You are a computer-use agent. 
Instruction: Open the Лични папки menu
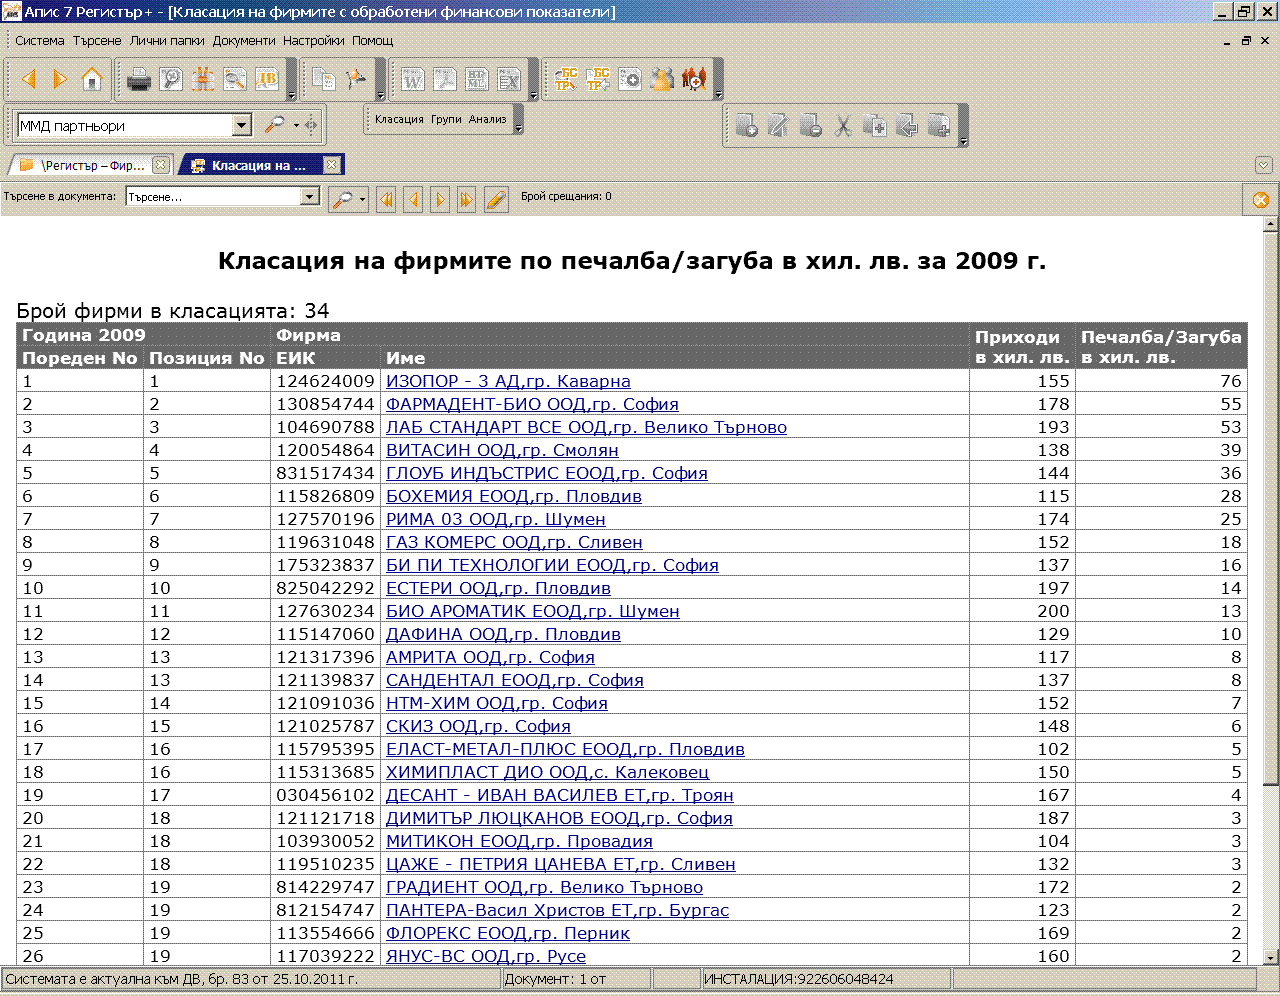coord(167,41)
